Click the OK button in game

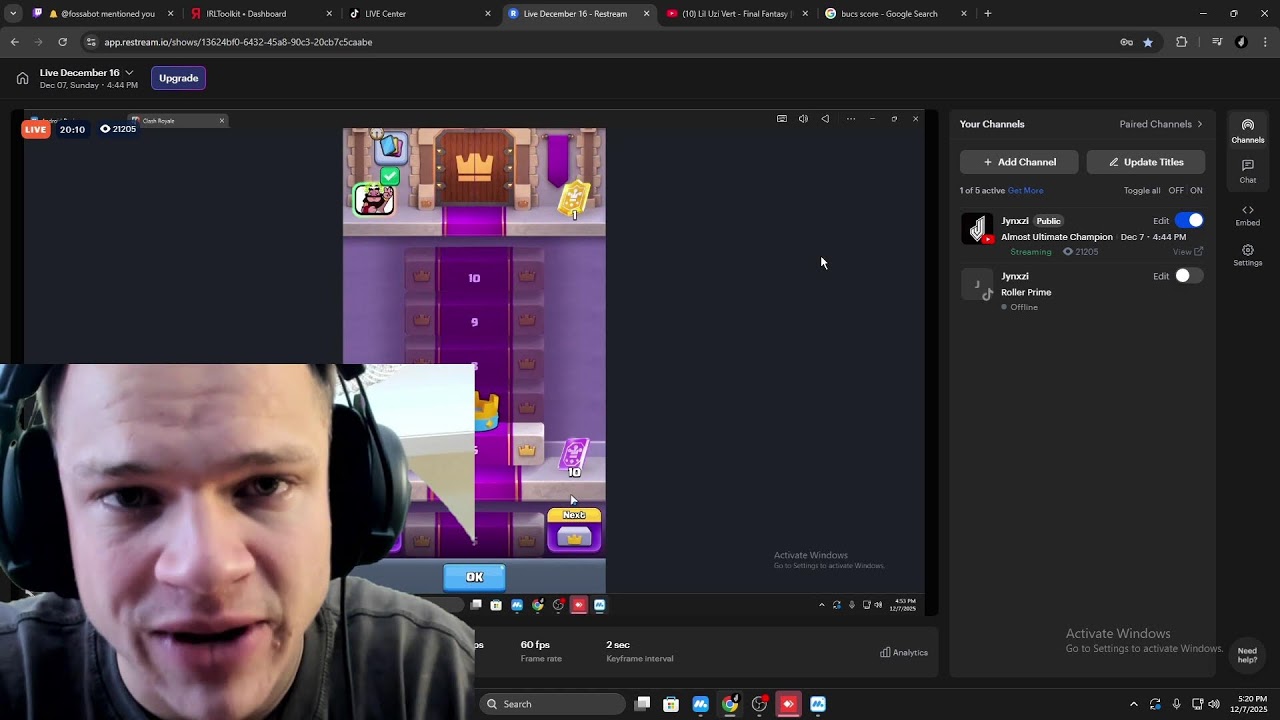click(474, 577)
